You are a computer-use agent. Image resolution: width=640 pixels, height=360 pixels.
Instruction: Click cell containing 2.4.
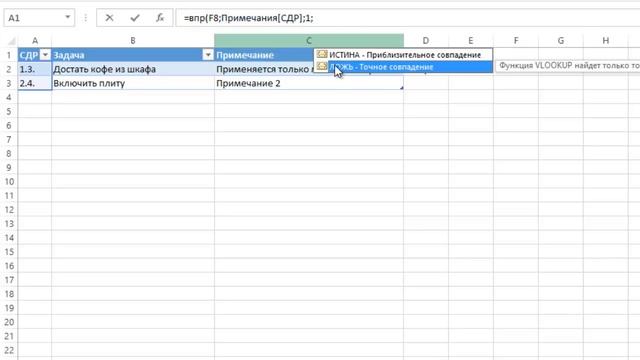[x=35, y=83]
